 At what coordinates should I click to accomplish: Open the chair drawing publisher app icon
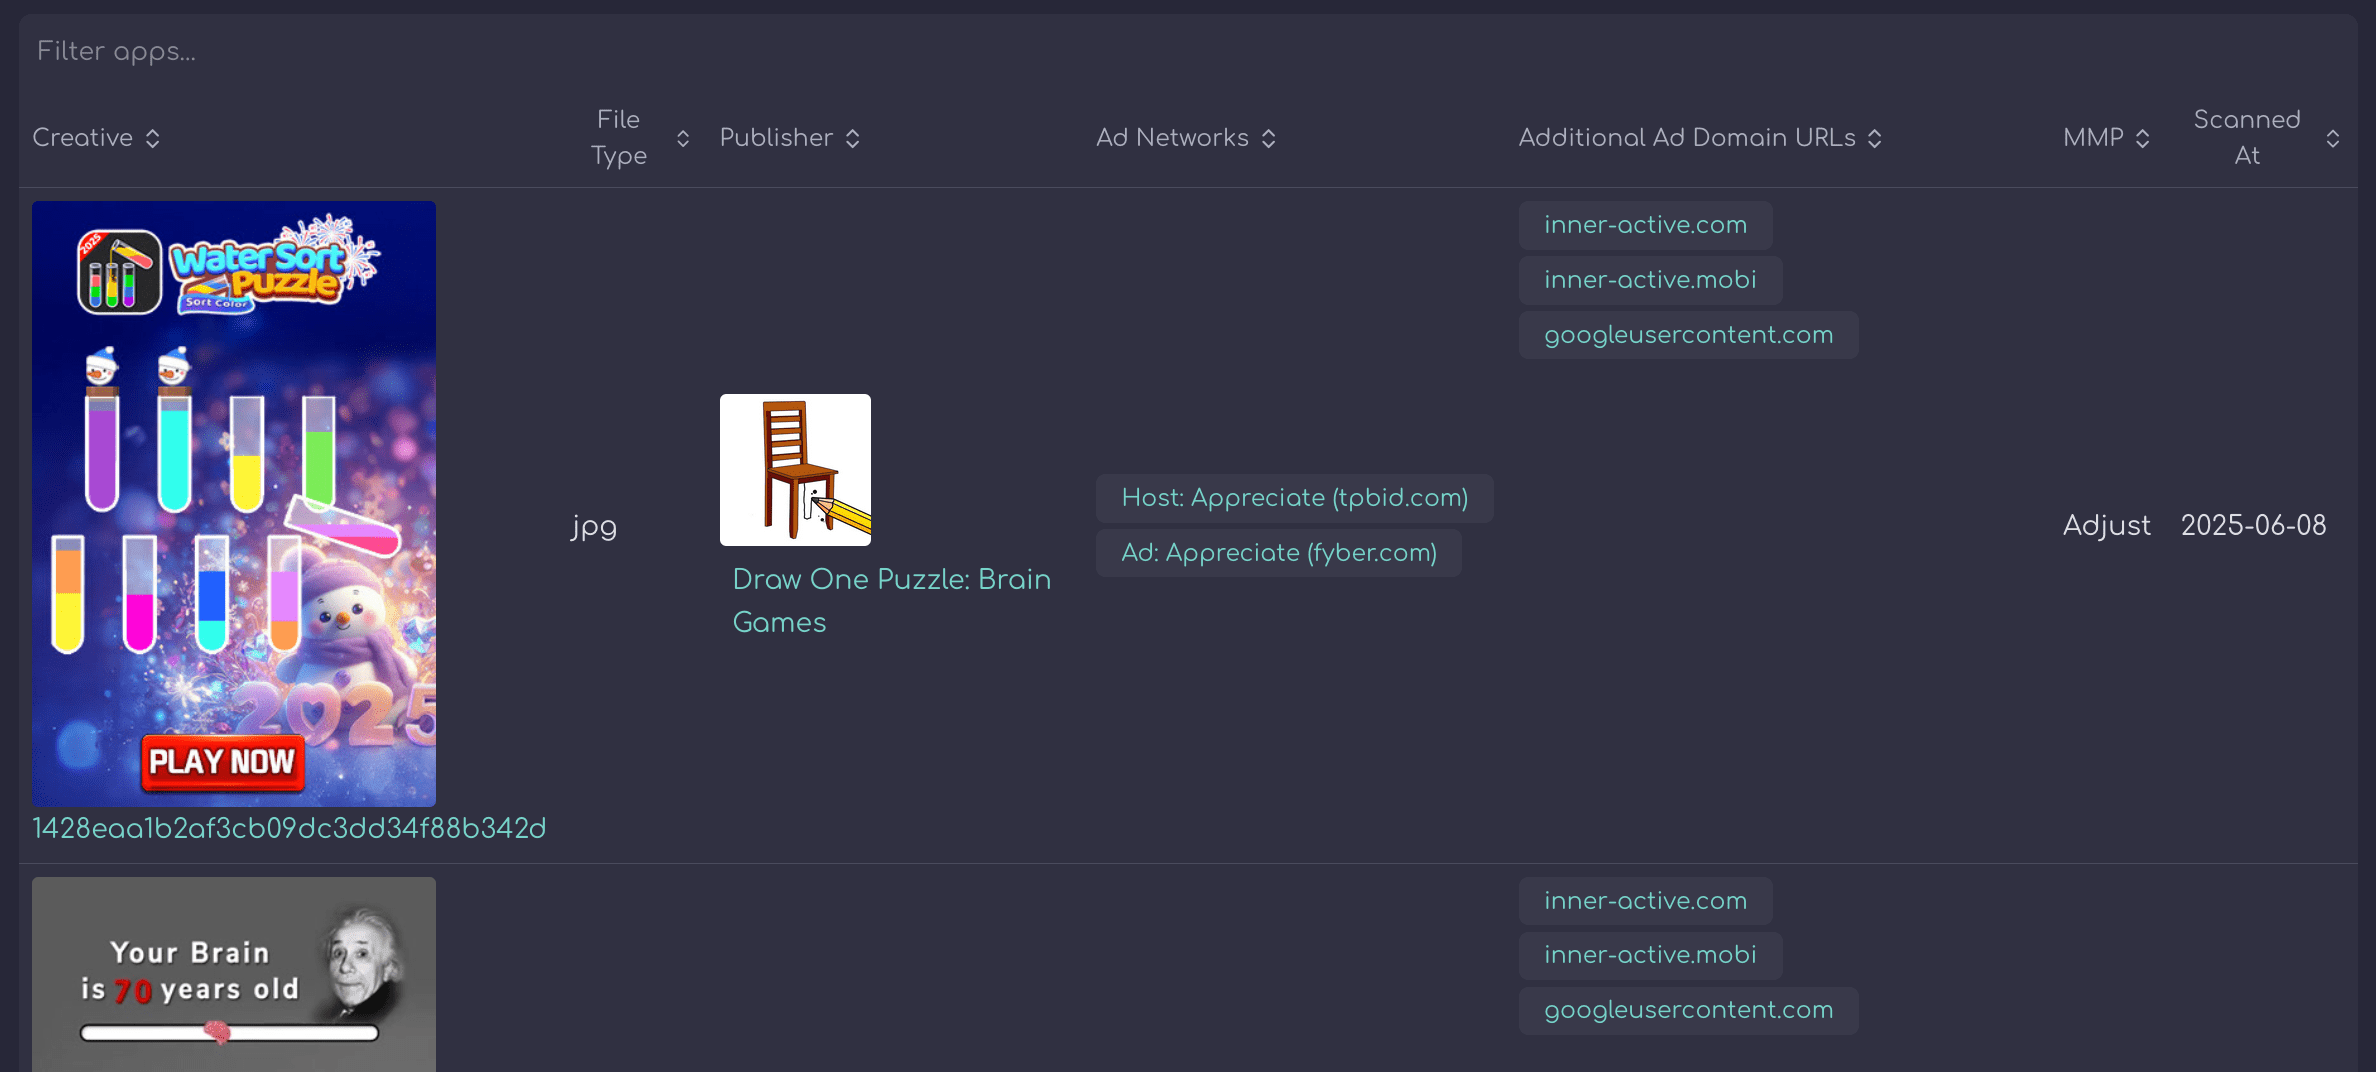point(795,469)
